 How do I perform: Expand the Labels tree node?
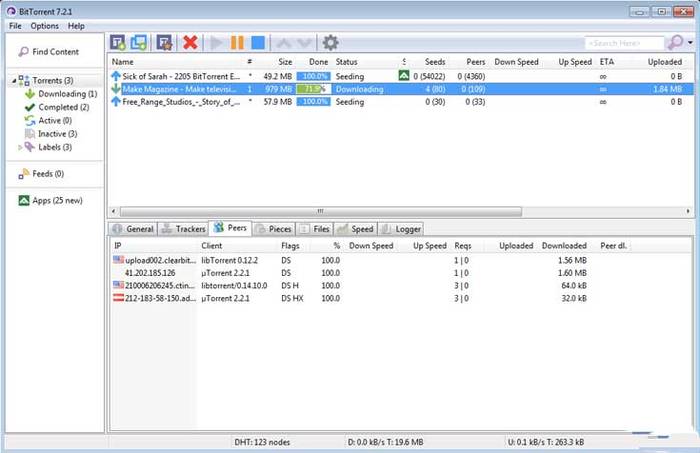(x=20, y=147)
